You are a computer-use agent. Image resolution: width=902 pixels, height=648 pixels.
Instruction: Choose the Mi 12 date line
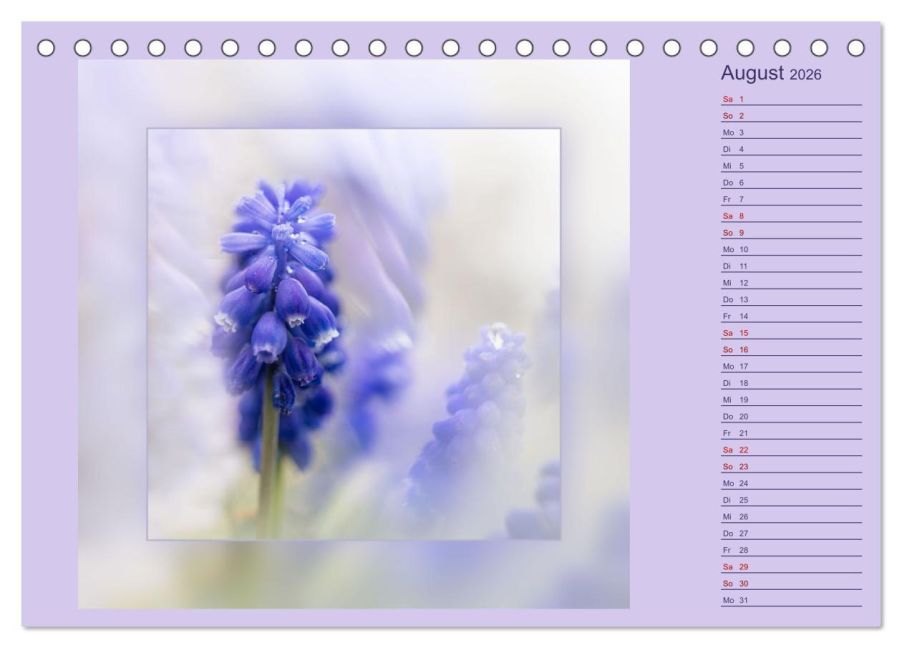click(x=790, y=283)
